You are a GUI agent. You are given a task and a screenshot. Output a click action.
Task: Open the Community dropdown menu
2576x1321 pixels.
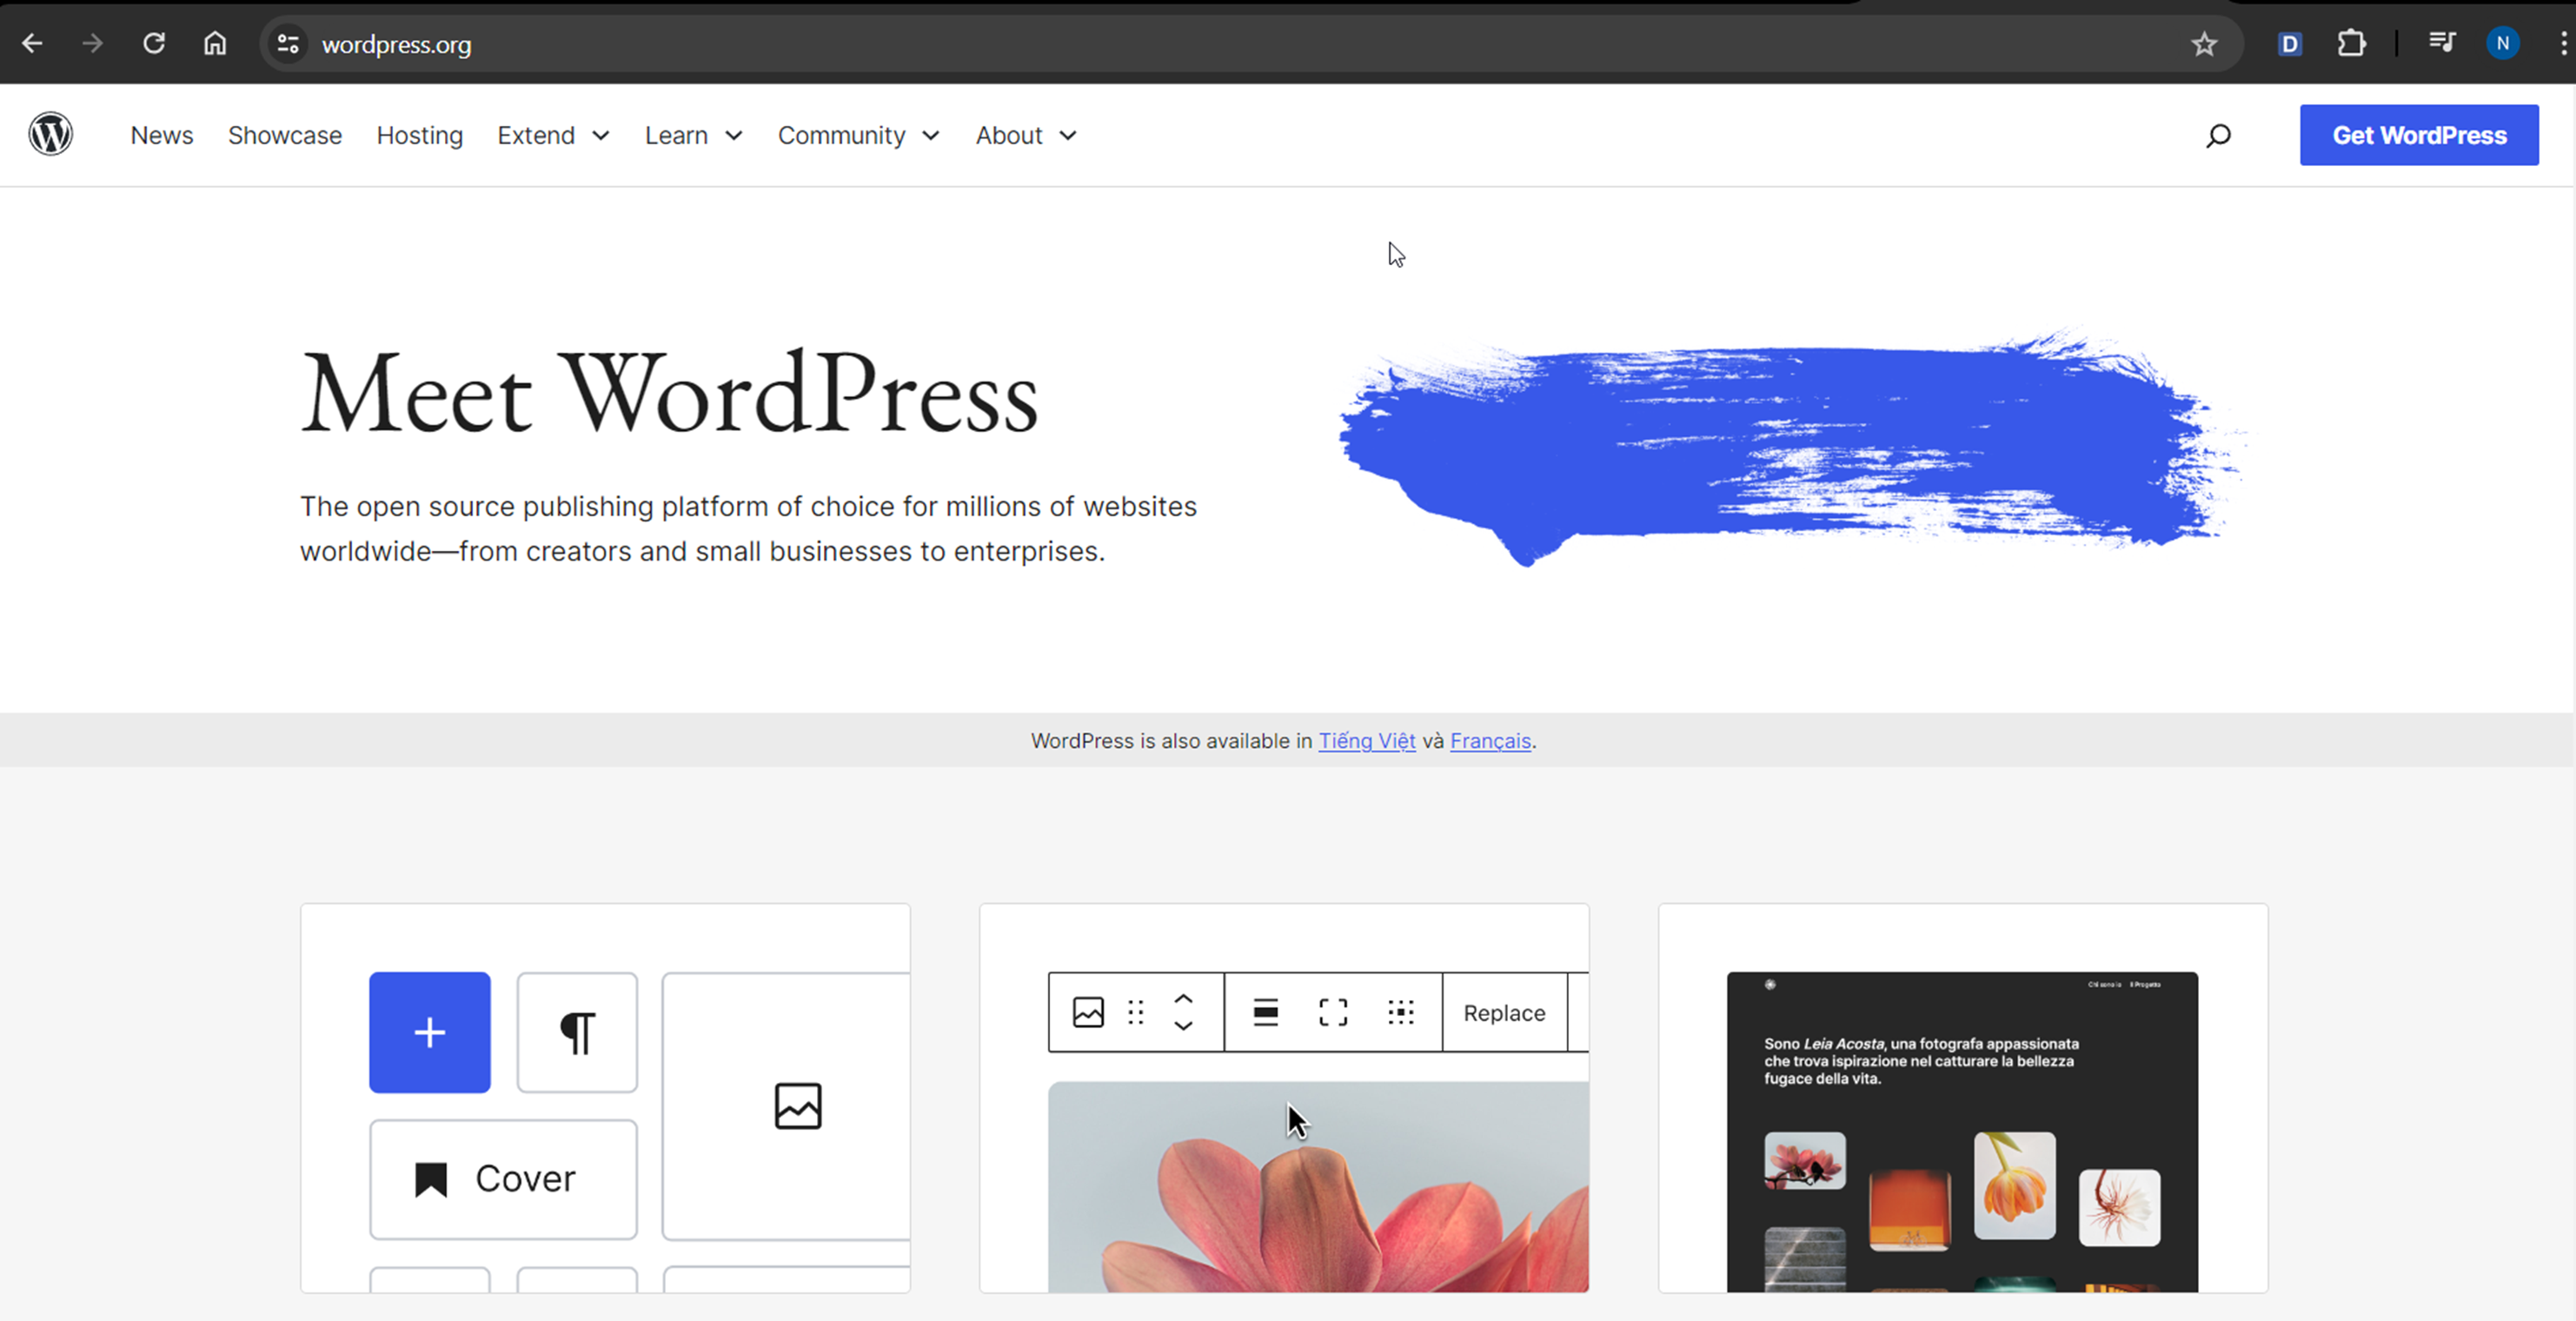(858, 135)
